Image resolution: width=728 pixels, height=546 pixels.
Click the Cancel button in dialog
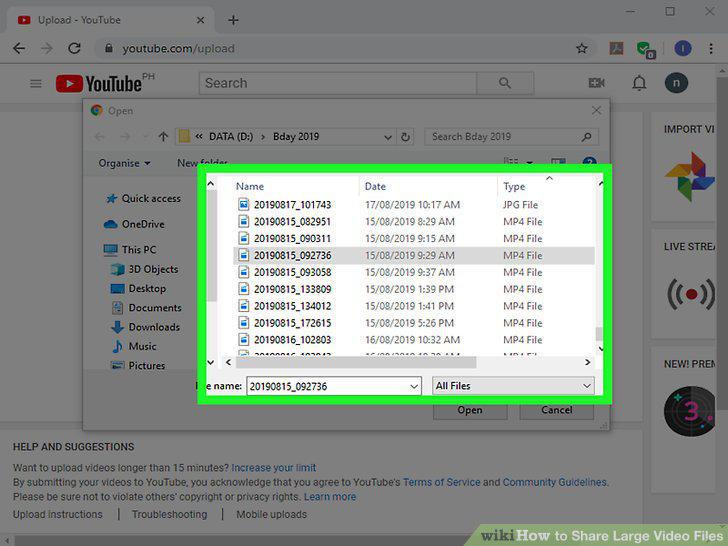point(556,410)
